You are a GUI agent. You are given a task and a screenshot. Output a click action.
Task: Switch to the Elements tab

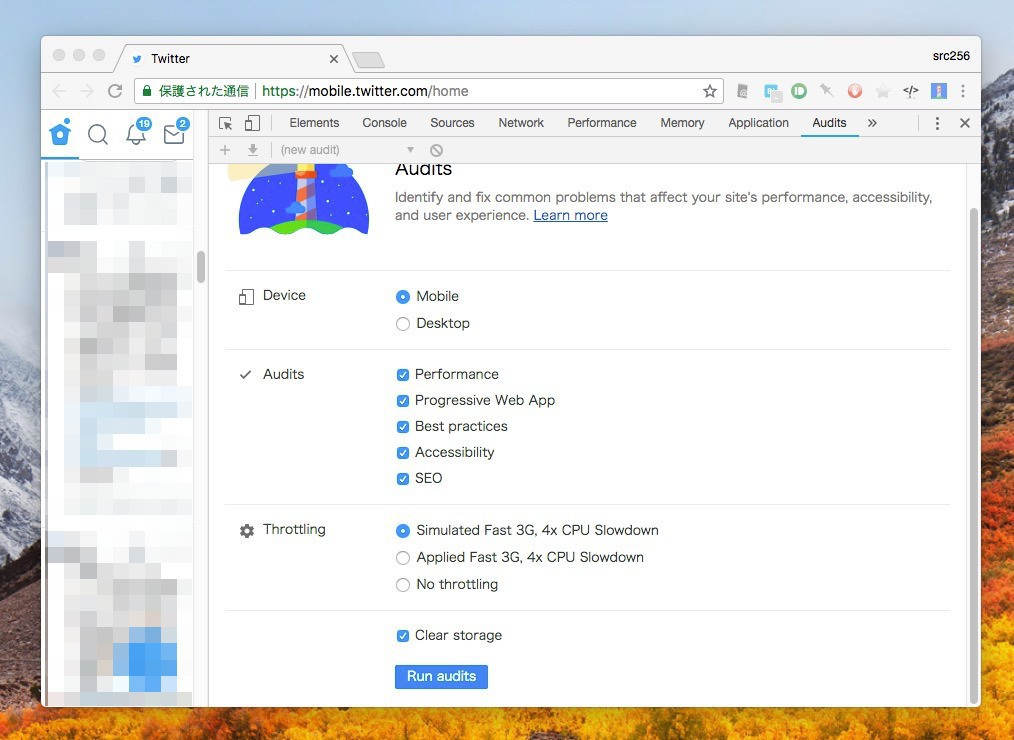tap(314, 123)
